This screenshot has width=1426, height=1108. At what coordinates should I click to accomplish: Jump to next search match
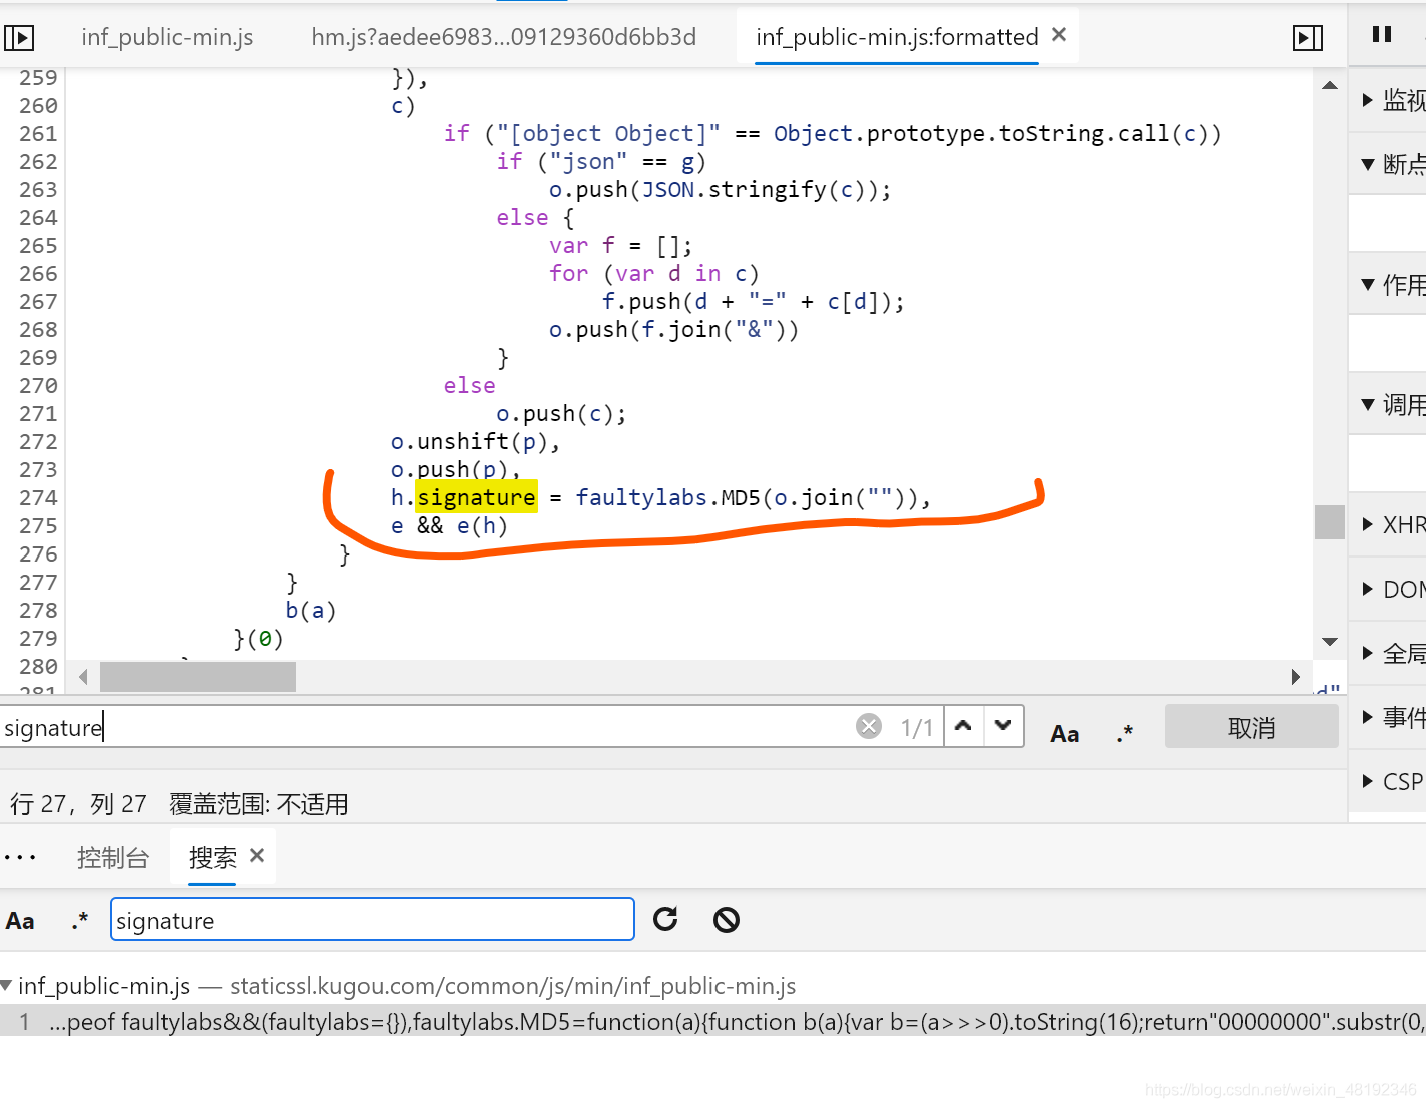tap(1003, 726)
